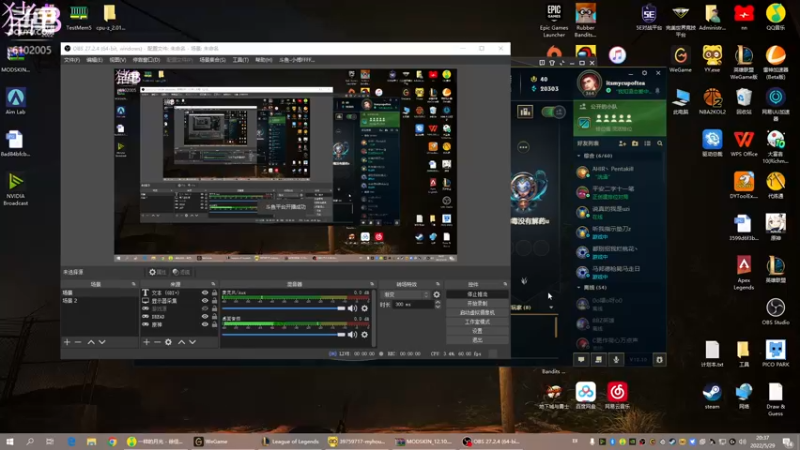Toggle the green switch in League lobby
This screenshot has width=800, height=450.
[553, 112]
